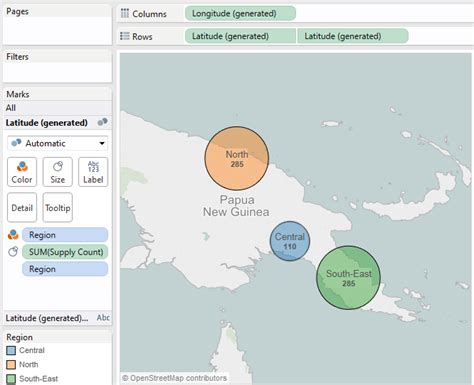Image resolution: width=474 pixels, height=385 pixels.
Task: Click the Columns shelf grid icon
Action: (x=125, y=13)
